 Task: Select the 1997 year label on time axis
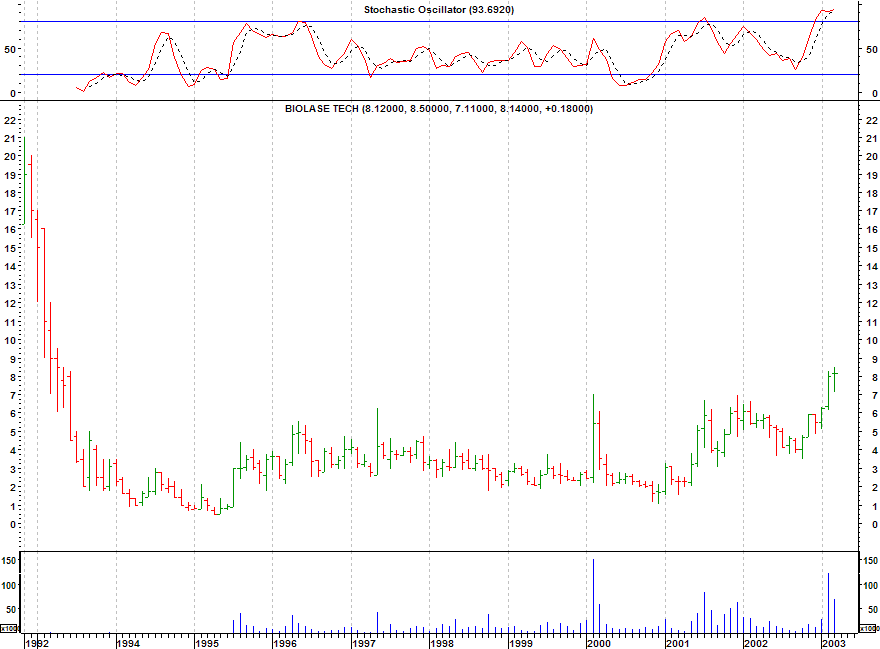click(363, 643)
